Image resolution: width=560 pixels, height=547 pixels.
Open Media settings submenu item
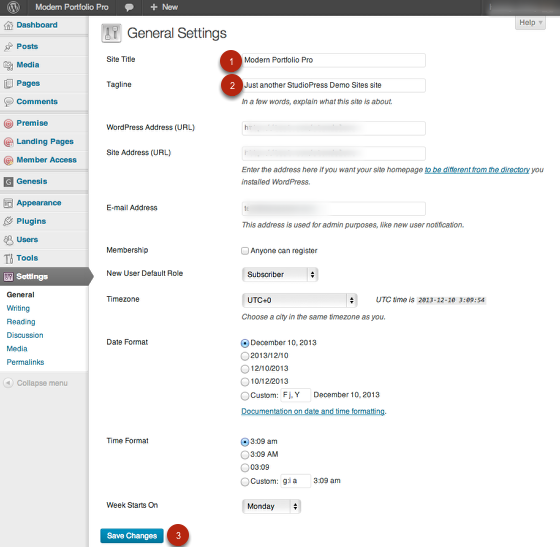tap(17, 348)
